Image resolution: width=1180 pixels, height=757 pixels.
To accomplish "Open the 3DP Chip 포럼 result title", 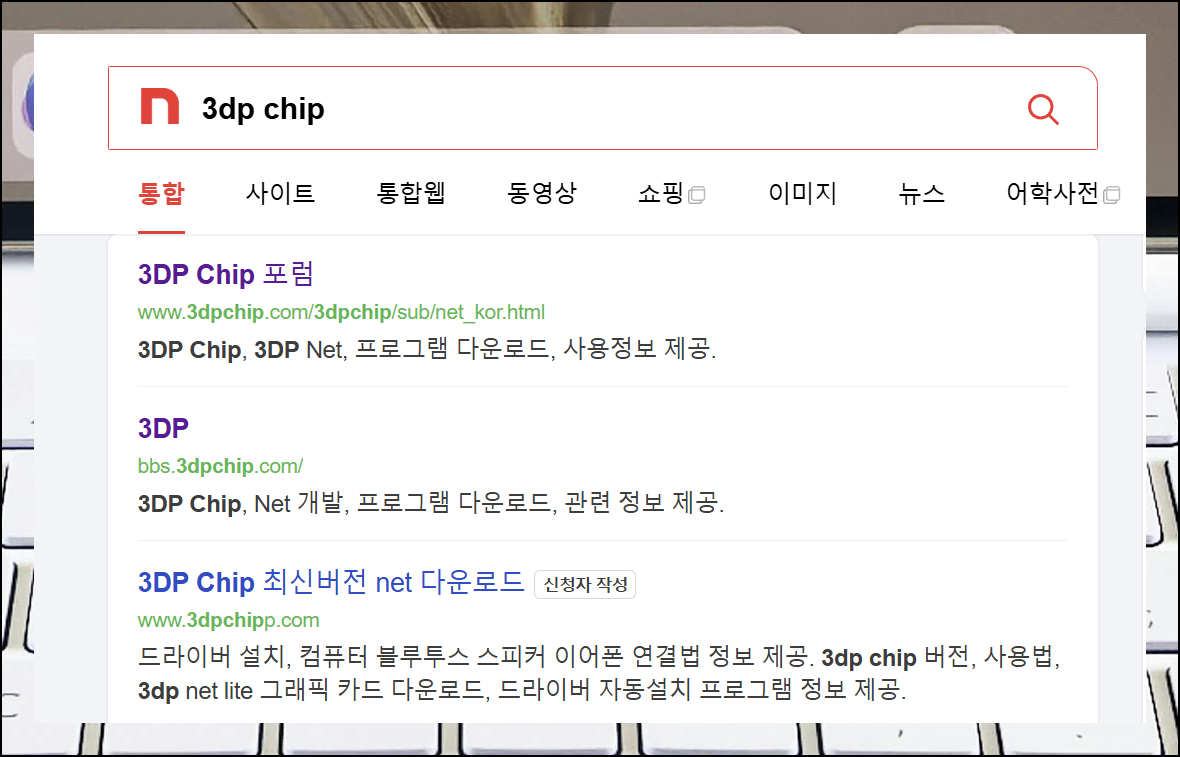I will click(x=225, y=274).
